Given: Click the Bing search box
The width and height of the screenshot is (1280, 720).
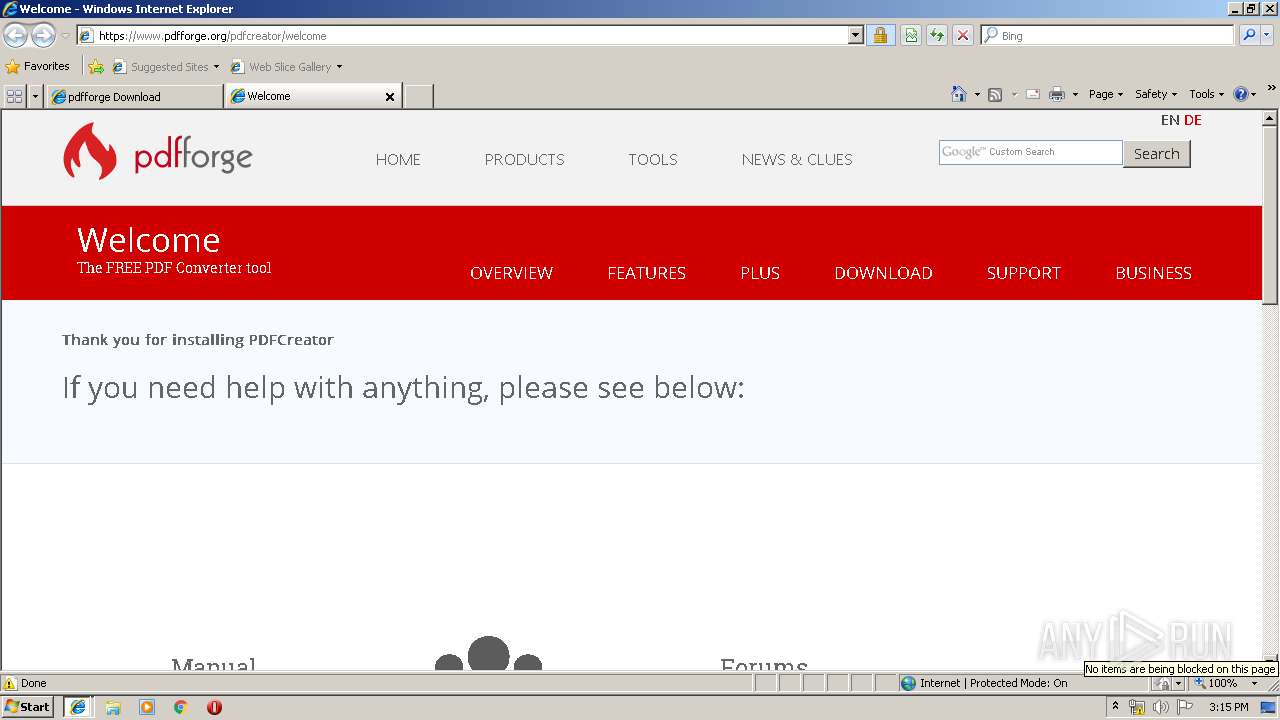Looking at the screenshot, I should click(x=1107, y=36).
